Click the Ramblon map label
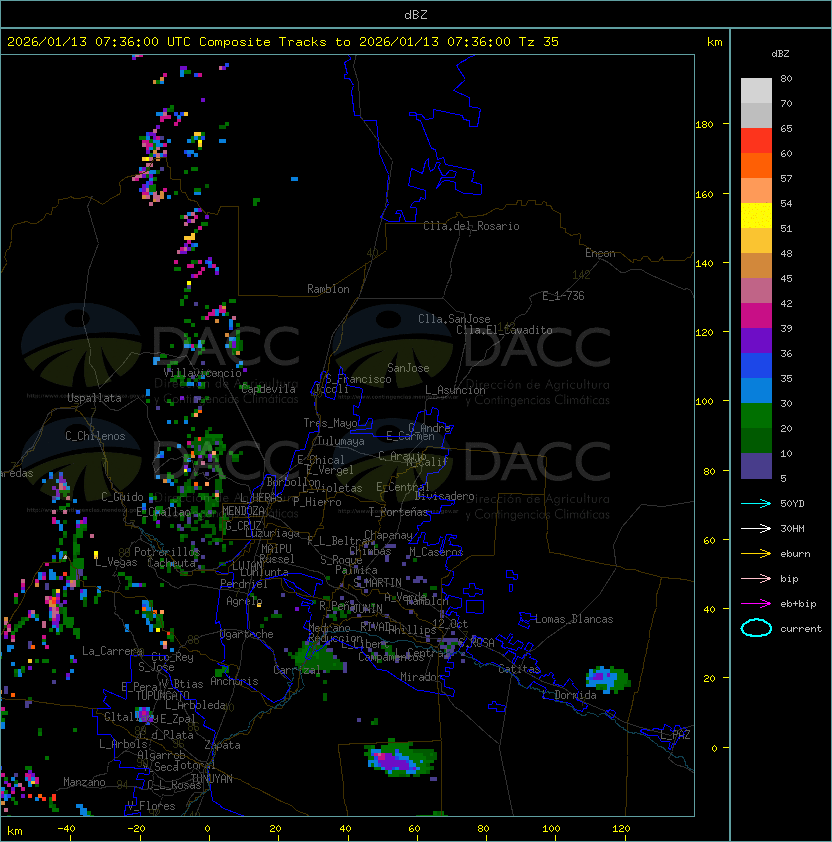This screenshot has height=842, width=832. pos(328,289)
